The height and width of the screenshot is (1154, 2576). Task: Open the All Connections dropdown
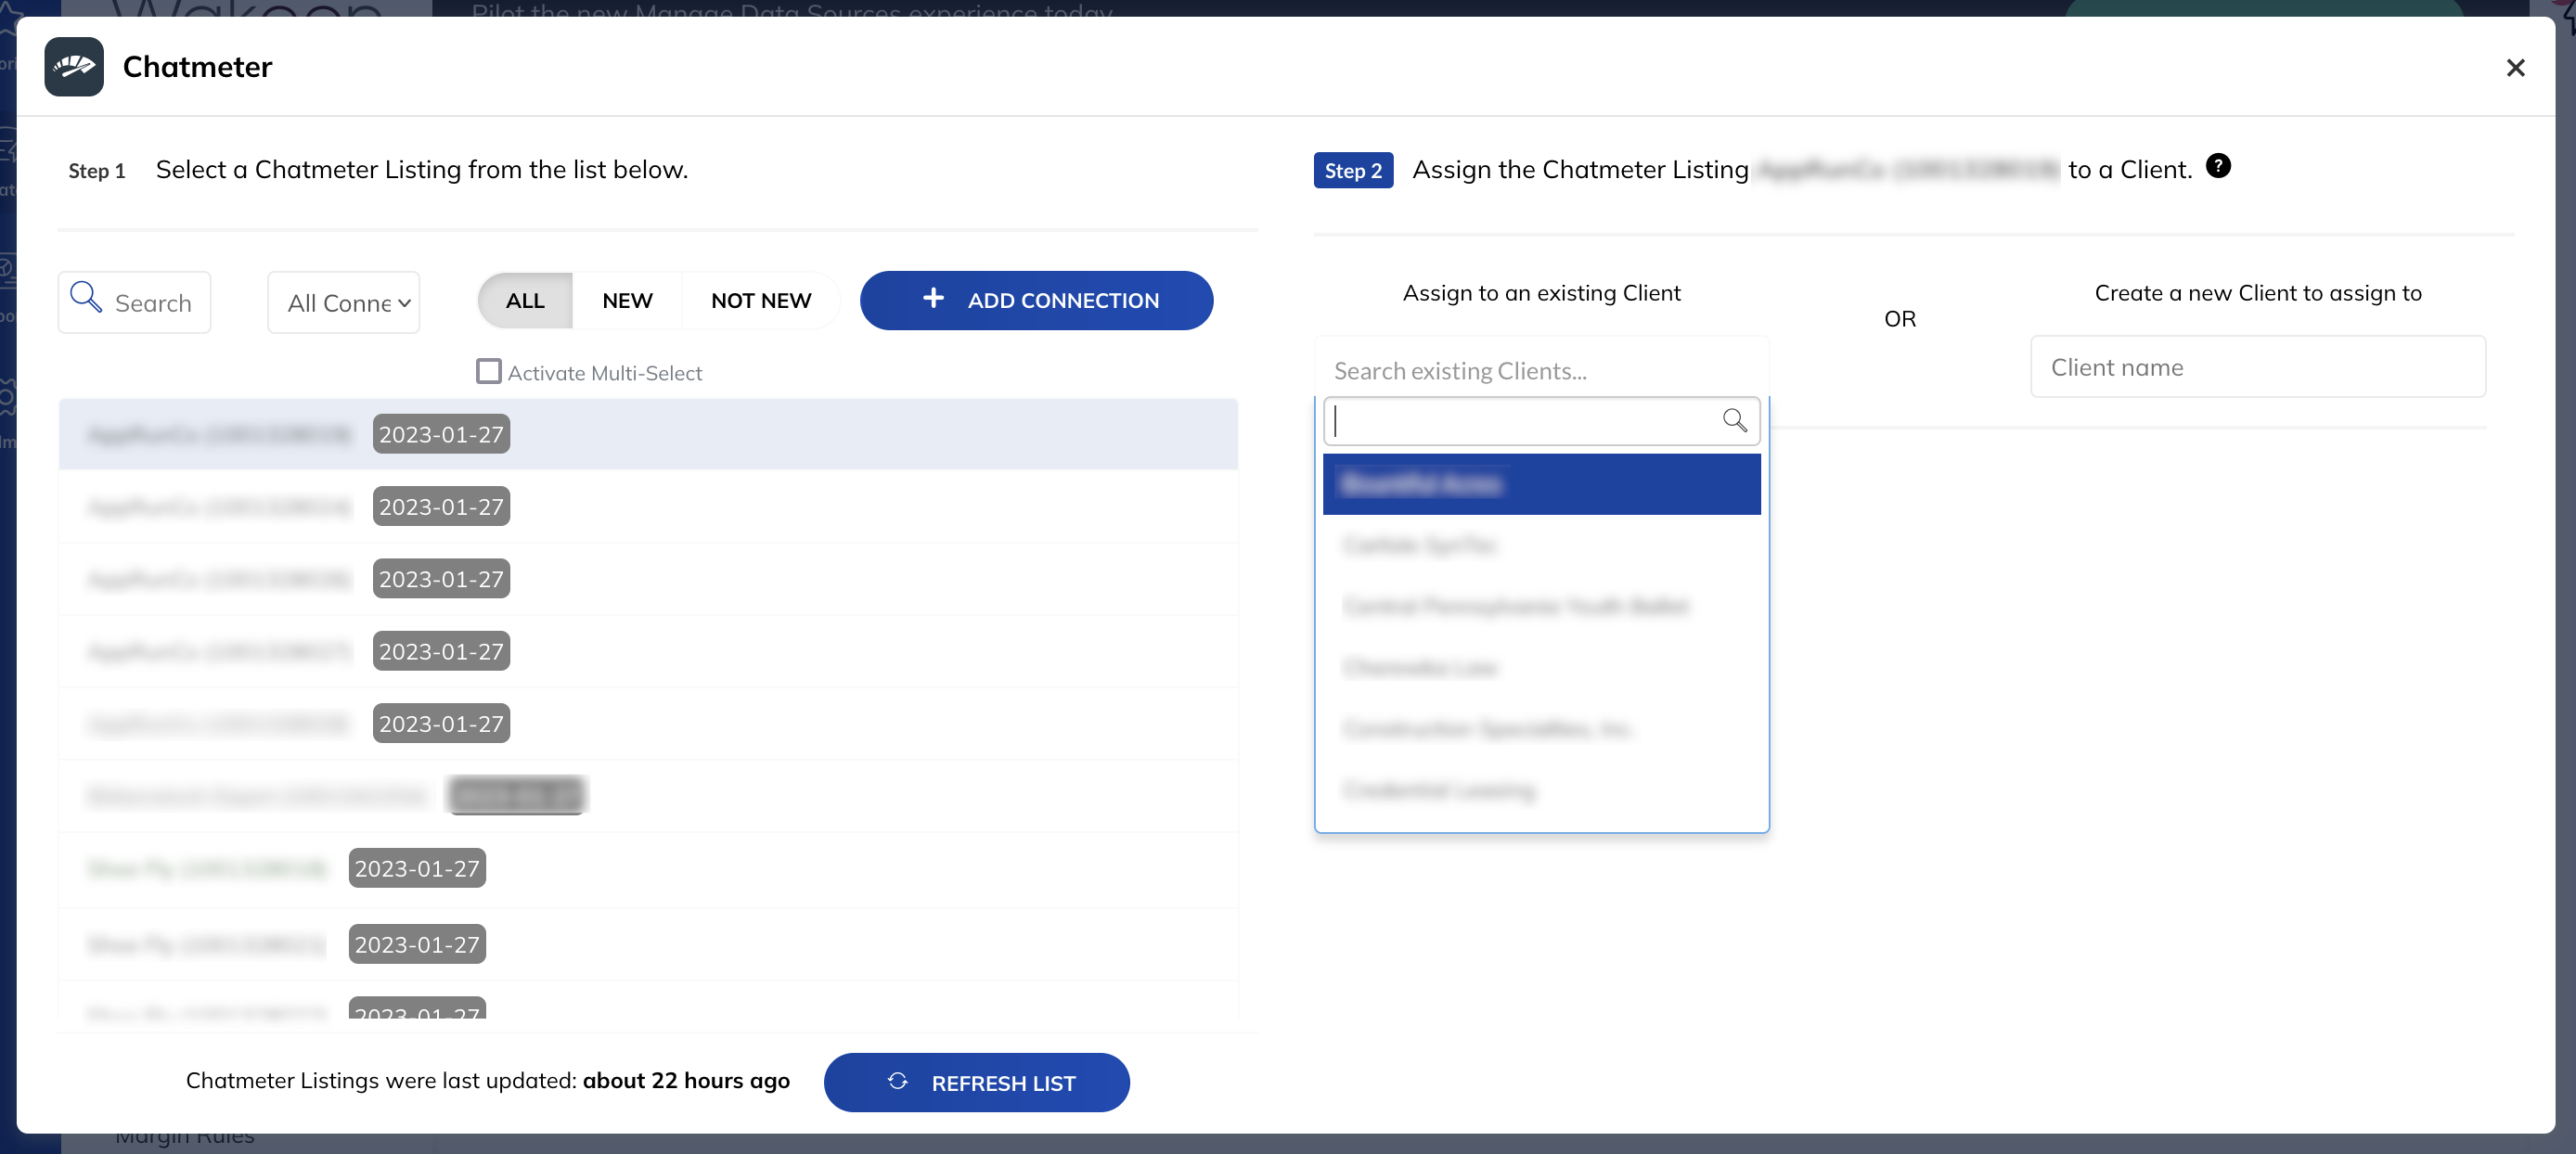pyautogui.click(x=343, y=302)
